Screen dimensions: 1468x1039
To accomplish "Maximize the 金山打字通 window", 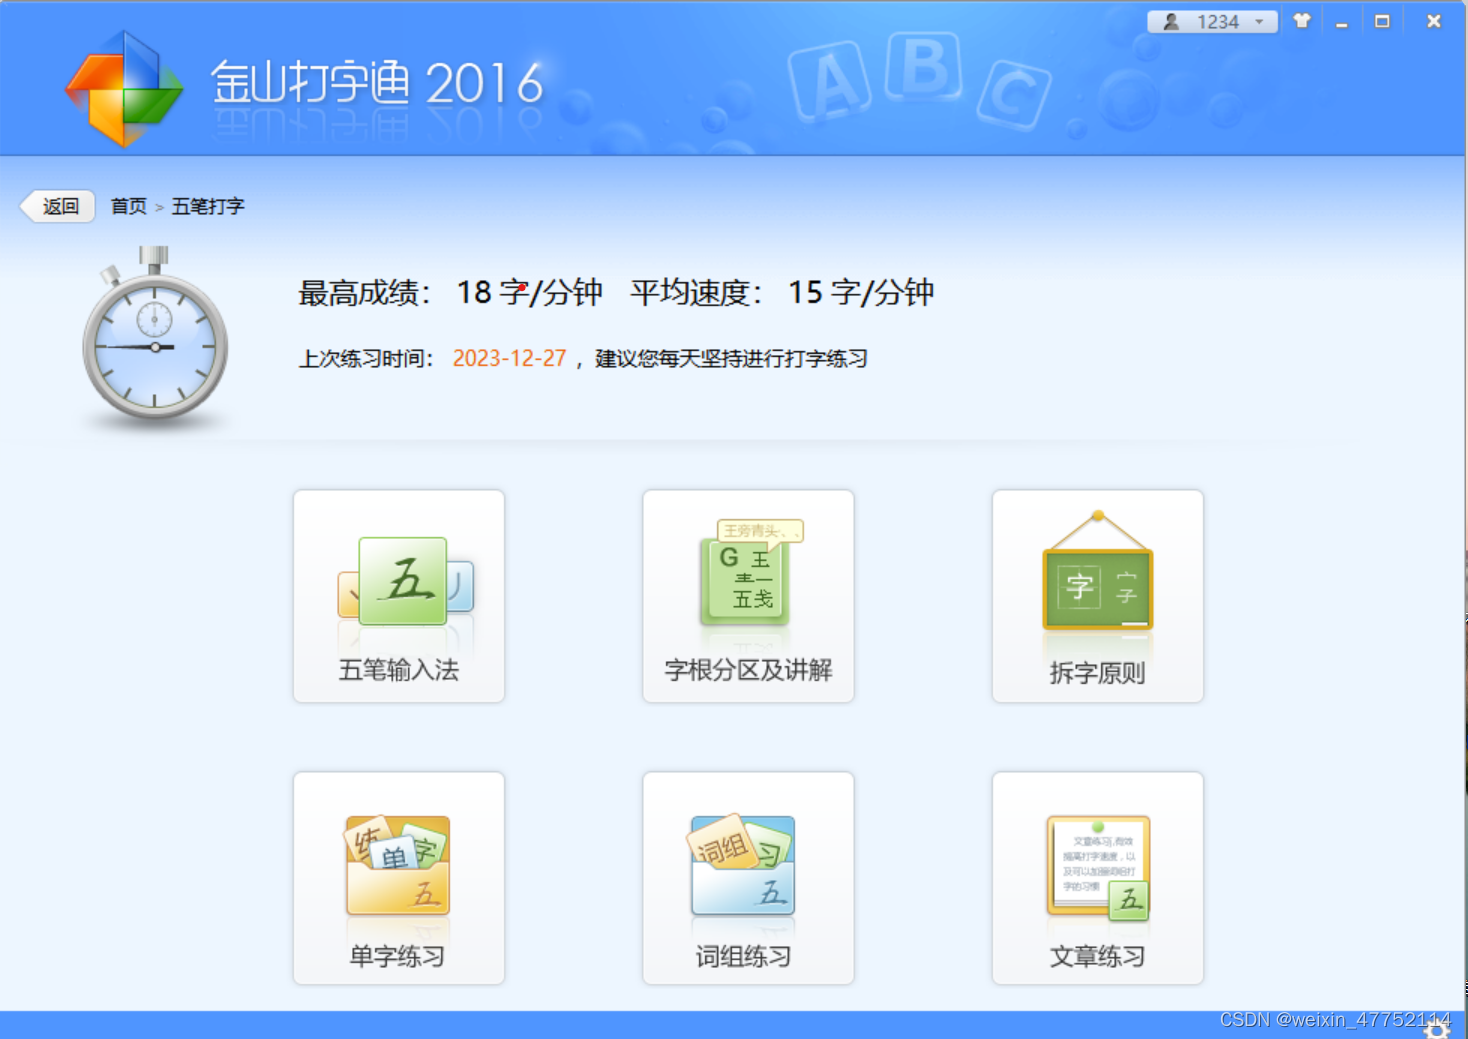I will click(1382, 21).
